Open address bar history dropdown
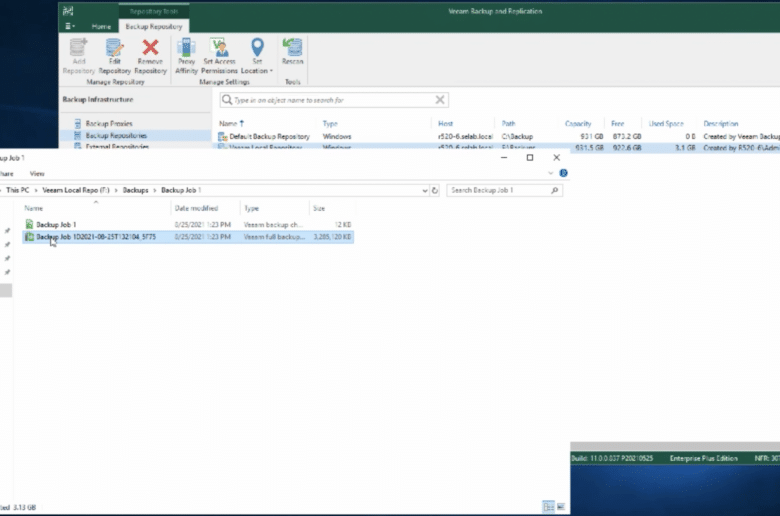780x516 pixels. tap(425, 191)
